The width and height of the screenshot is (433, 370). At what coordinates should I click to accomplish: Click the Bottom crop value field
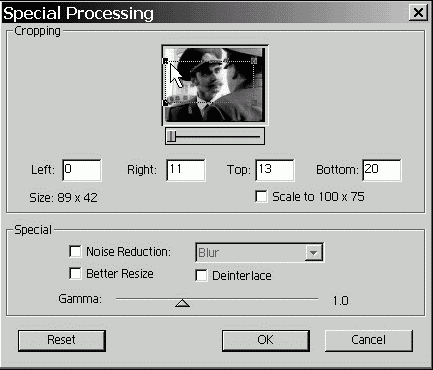pos(382,170)
